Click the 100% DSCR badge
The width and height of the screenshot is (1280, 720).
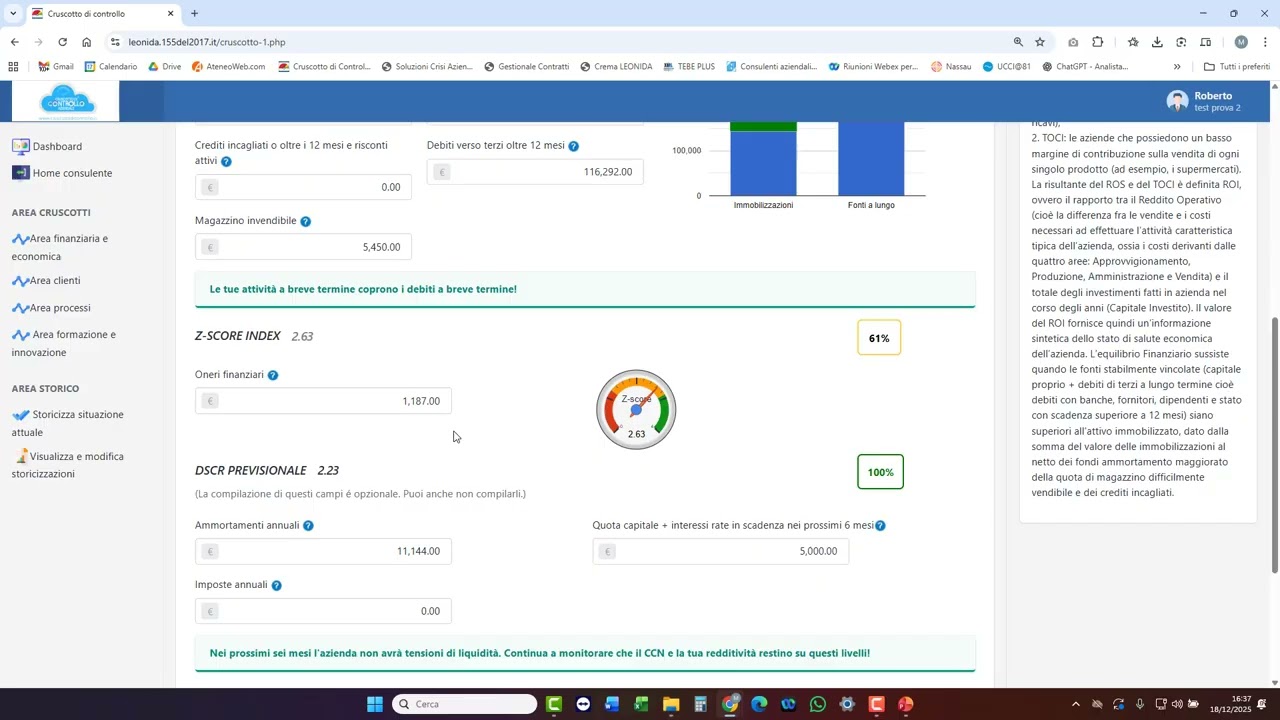880,472
